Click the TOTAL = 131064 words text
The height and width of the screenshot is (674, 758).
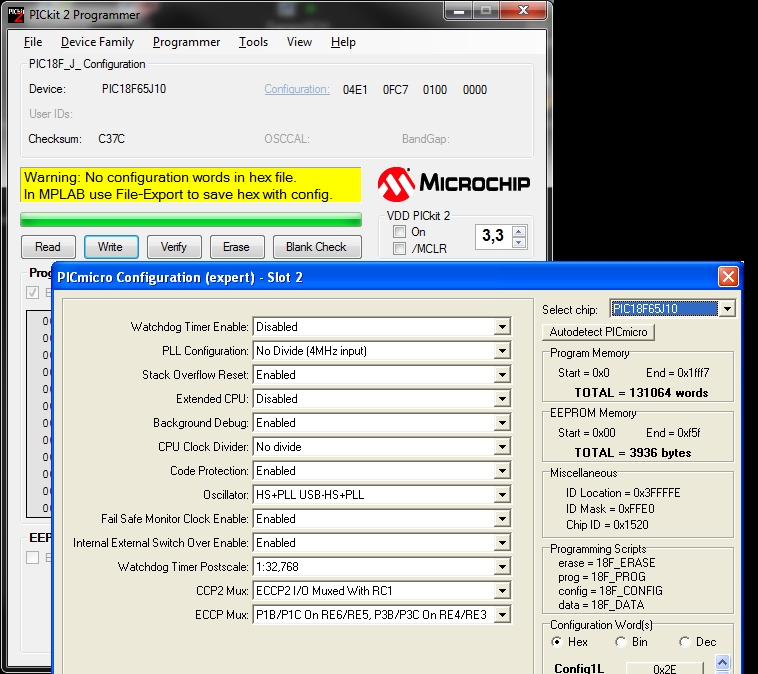(x=641, y=393)
